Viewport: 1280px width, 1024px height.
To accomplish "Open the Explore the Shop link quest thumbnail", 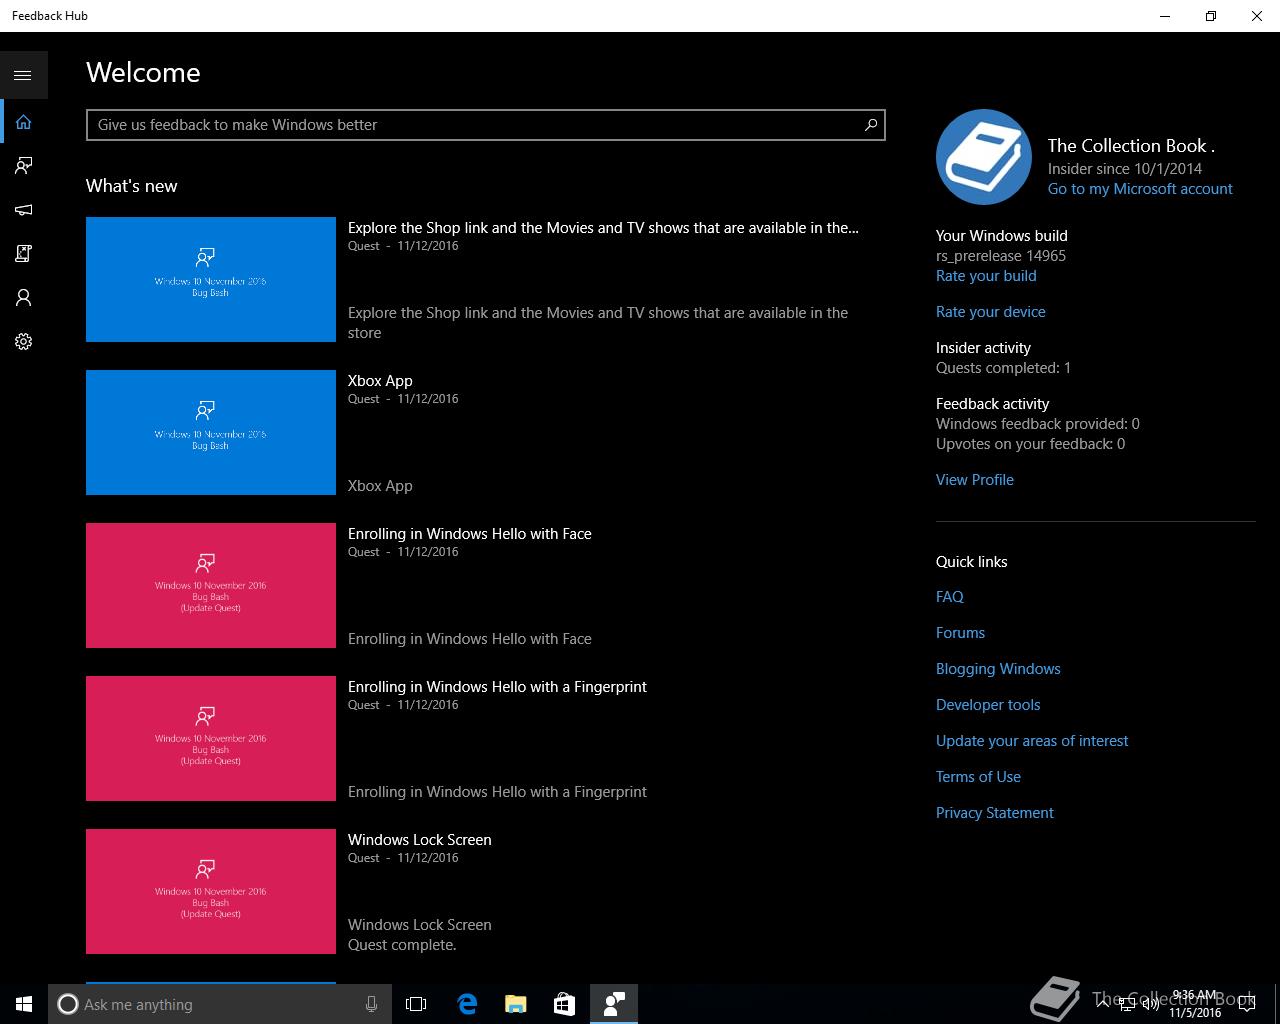I will click(x=211, y=279).
